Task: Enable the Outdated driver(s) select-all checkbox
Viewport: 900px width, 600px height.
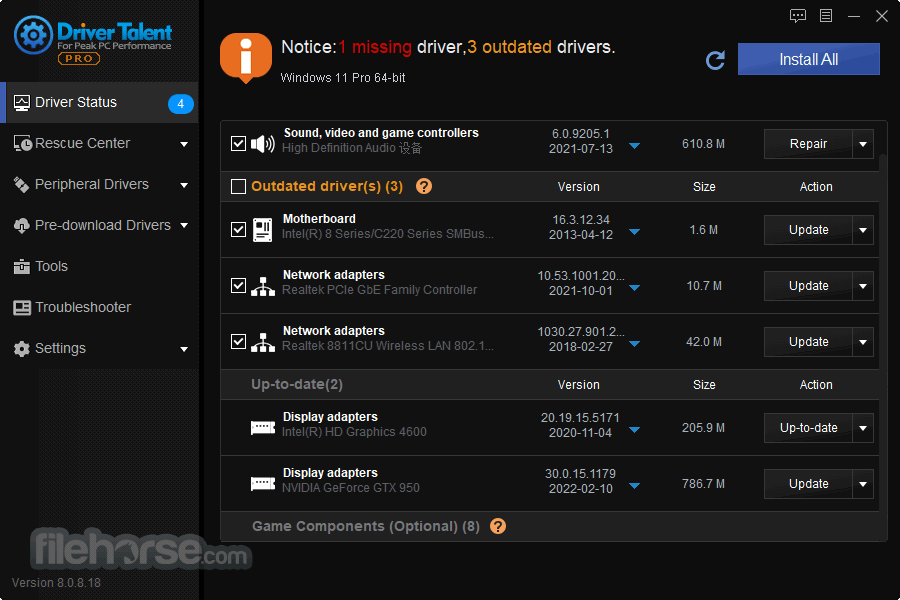Action: [x=238, y=186]
